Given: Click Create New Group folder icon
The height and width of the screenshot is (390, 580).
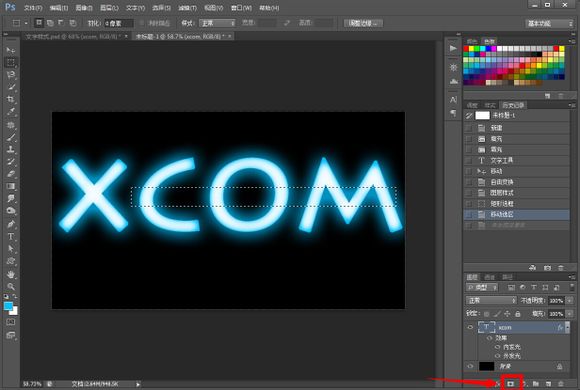Looking at the screenshot, I should click(536, 384).
